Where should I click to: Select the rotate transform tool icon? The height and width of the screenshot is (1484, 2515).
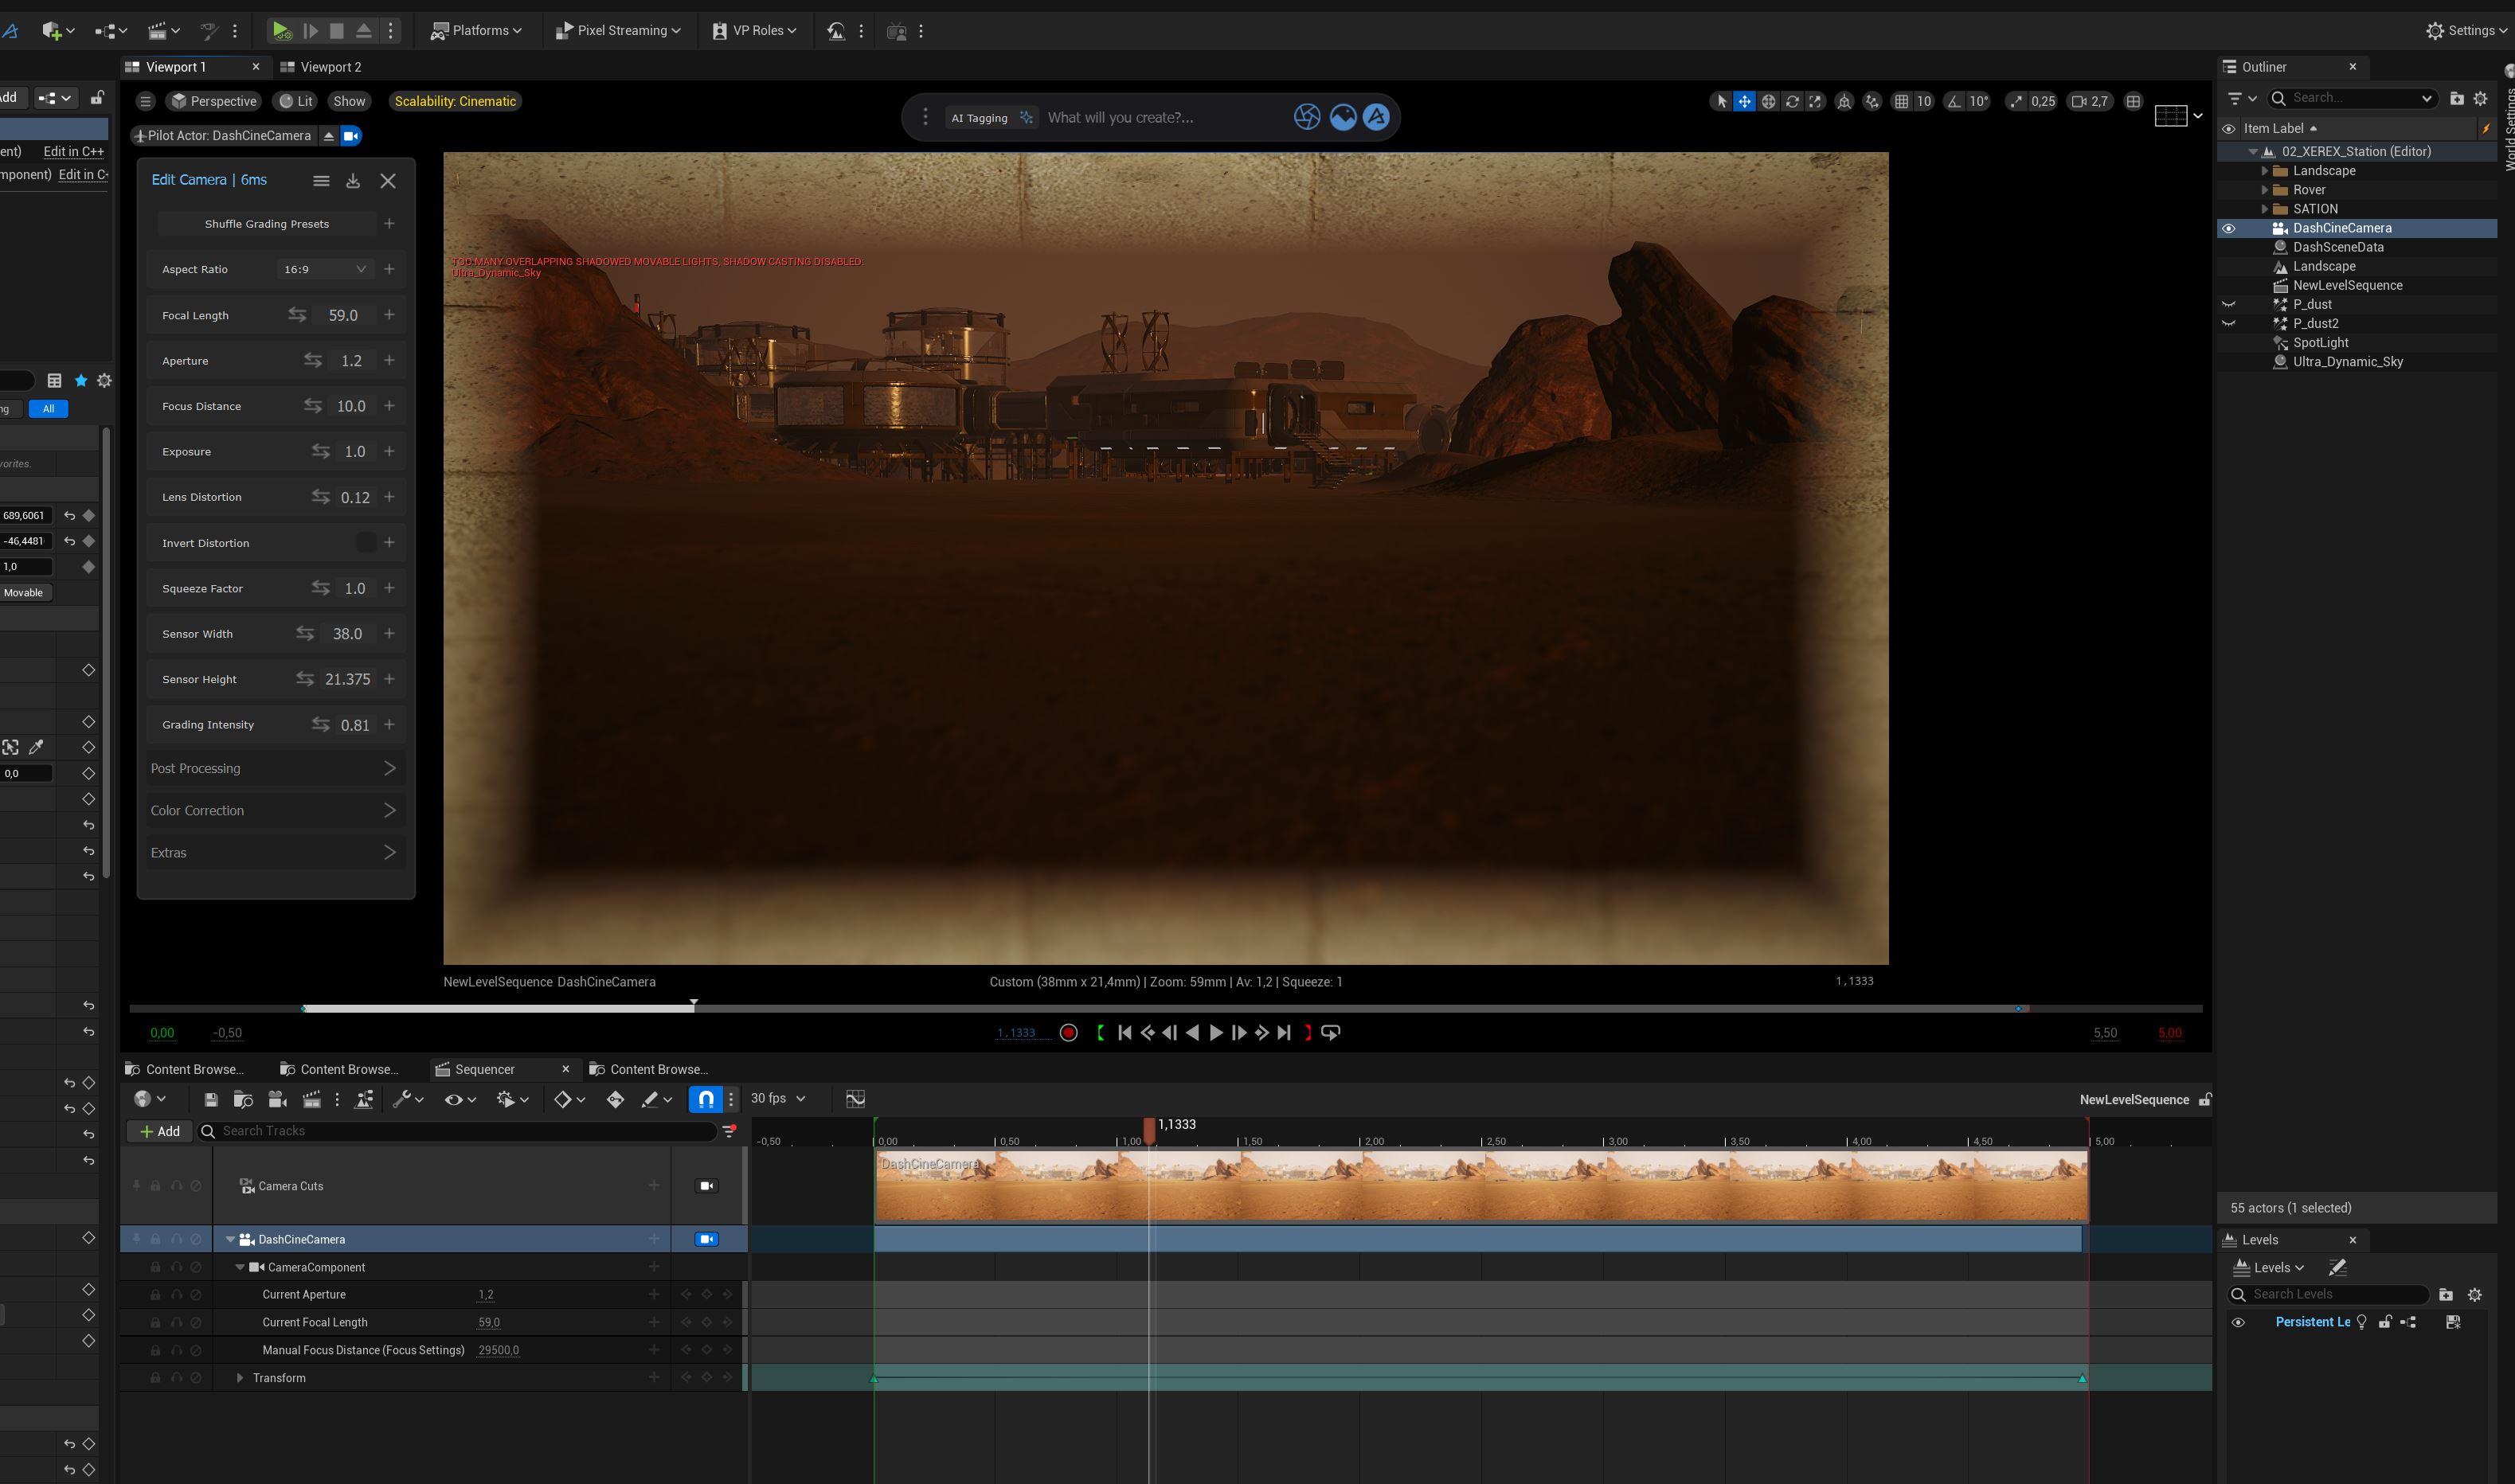[1792, 101]
